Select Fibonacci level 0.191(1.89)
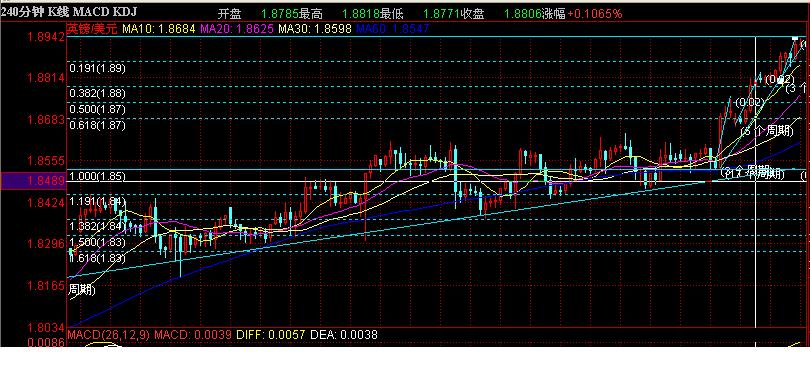This screenshot has width=810, height=384. (97, 68)
